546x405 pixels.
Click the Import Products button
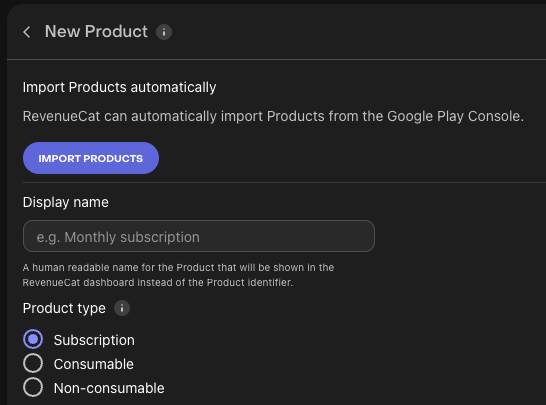click(91, 158)
